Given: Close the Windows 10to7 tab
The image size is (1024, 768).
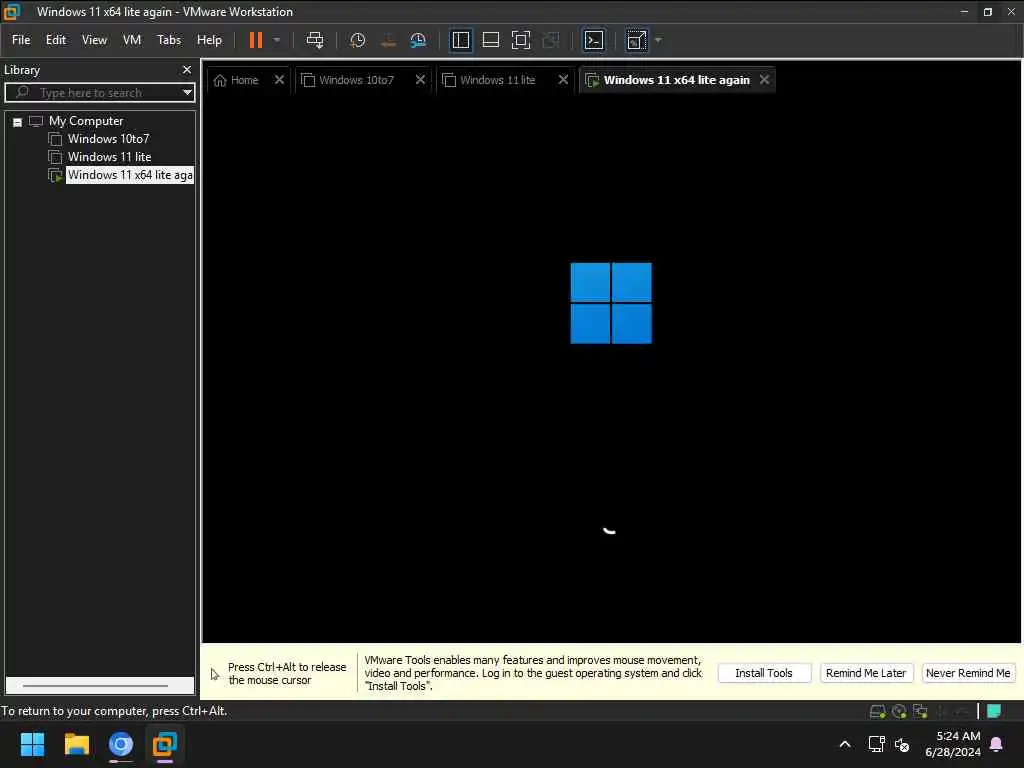Looking at the screenshot, I should pos(420,80).
